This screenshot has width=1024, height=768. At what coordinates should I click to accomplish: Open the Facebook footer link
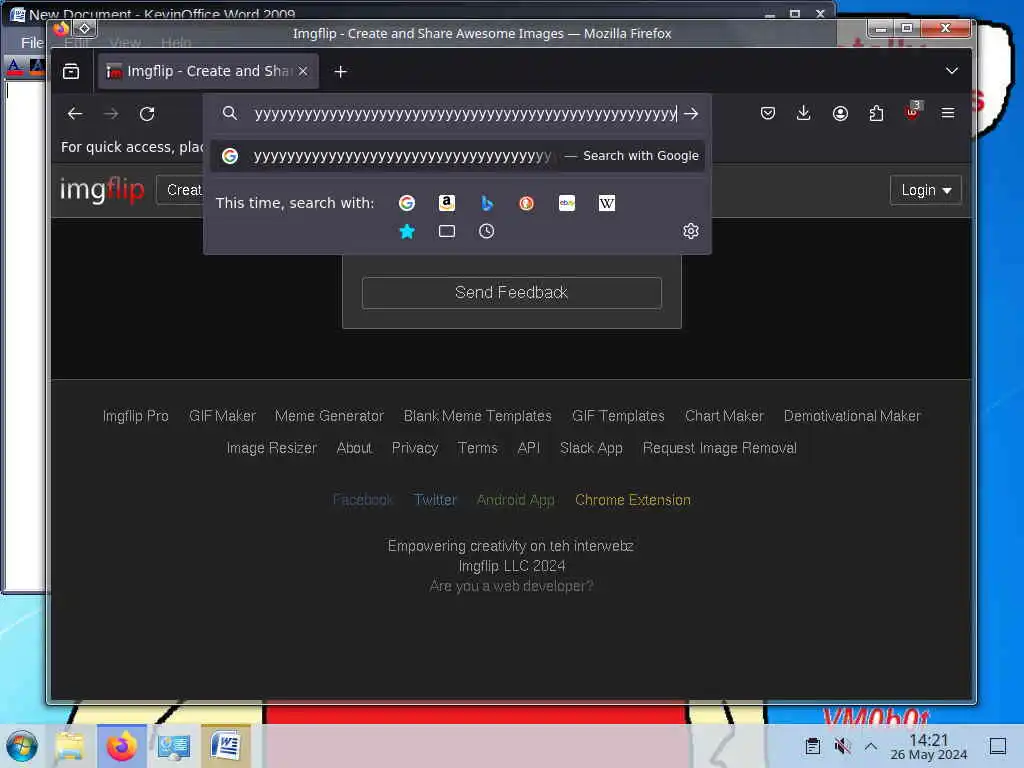[x=362, y=500]
